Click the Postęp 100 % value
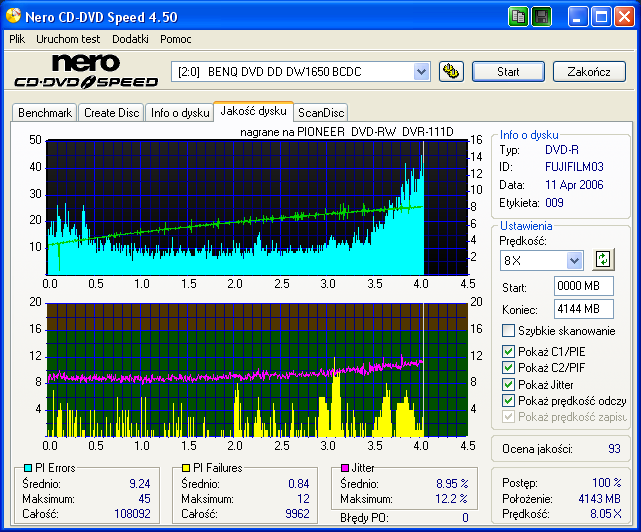 tap(606, 483)
